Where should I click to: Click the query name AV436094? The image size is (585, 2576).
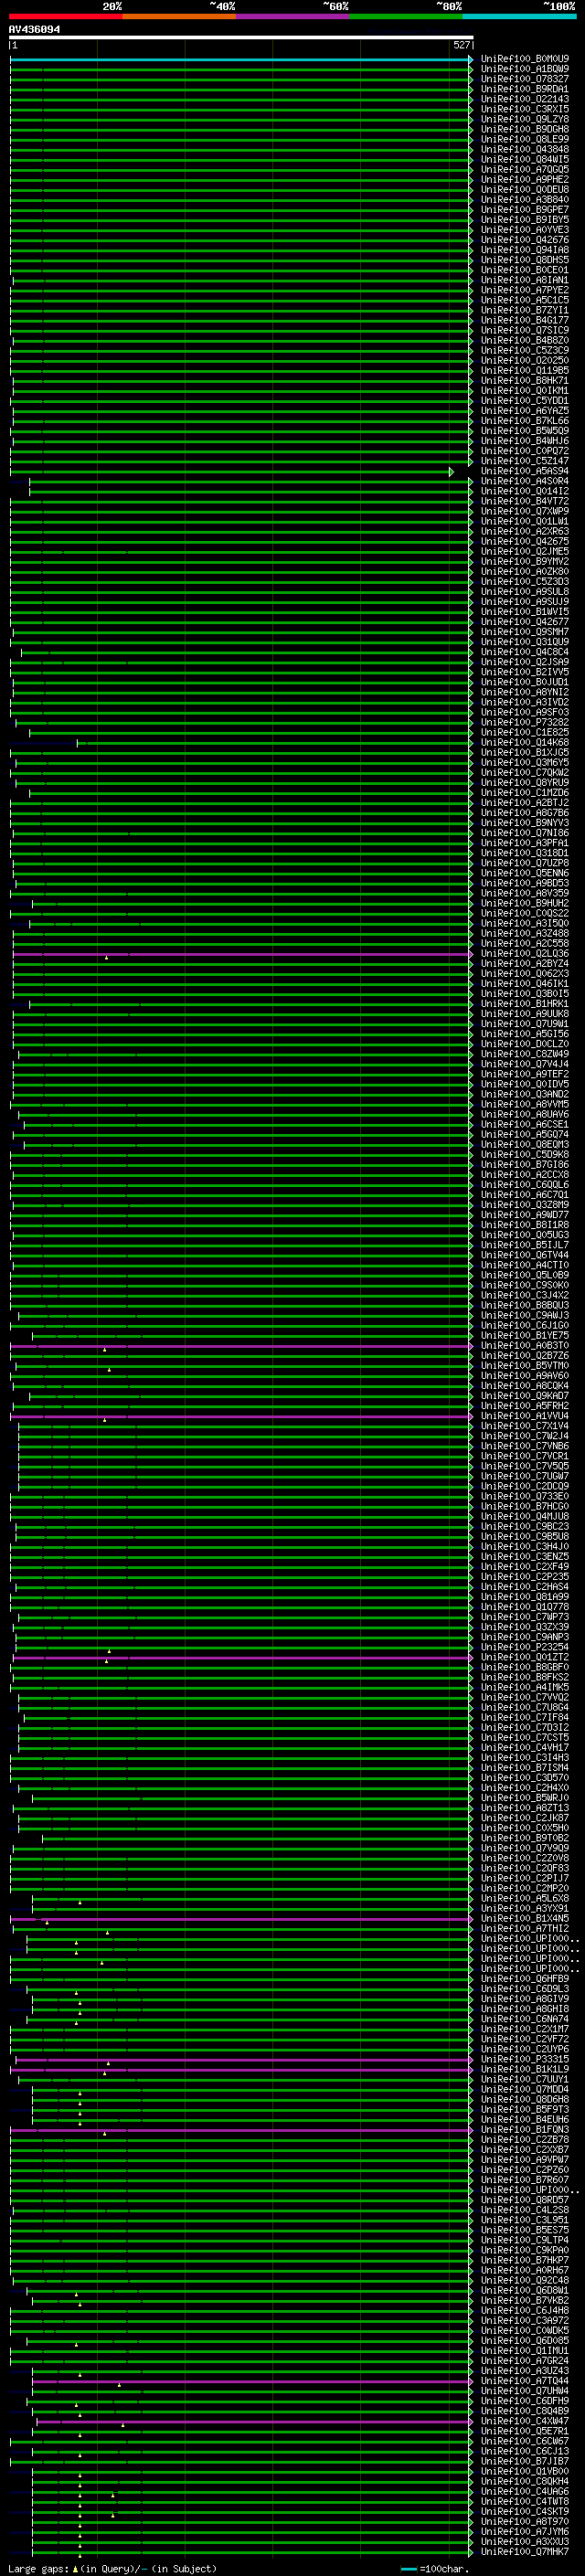[34, 30]
